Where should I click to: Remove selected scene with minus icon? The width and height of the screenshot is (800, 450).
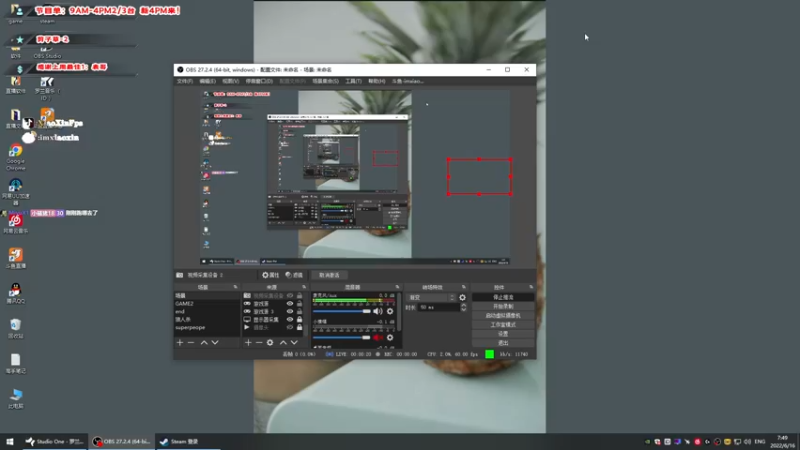pyautogui.click(x=191, y=343)
